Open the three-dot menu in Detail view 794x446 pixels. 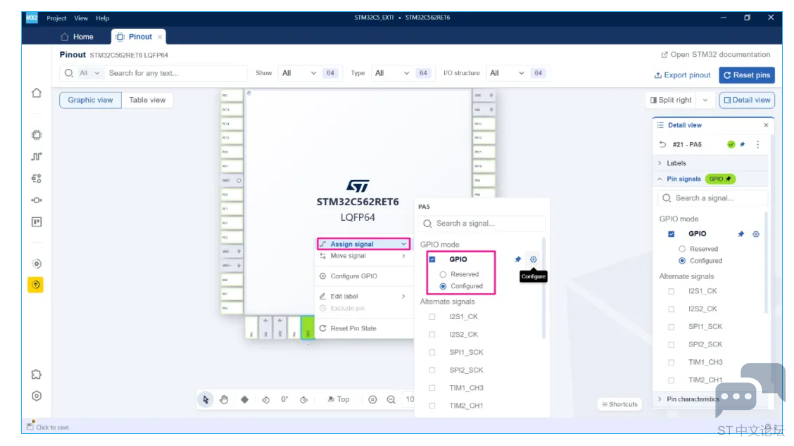click(x=758, y=144)
